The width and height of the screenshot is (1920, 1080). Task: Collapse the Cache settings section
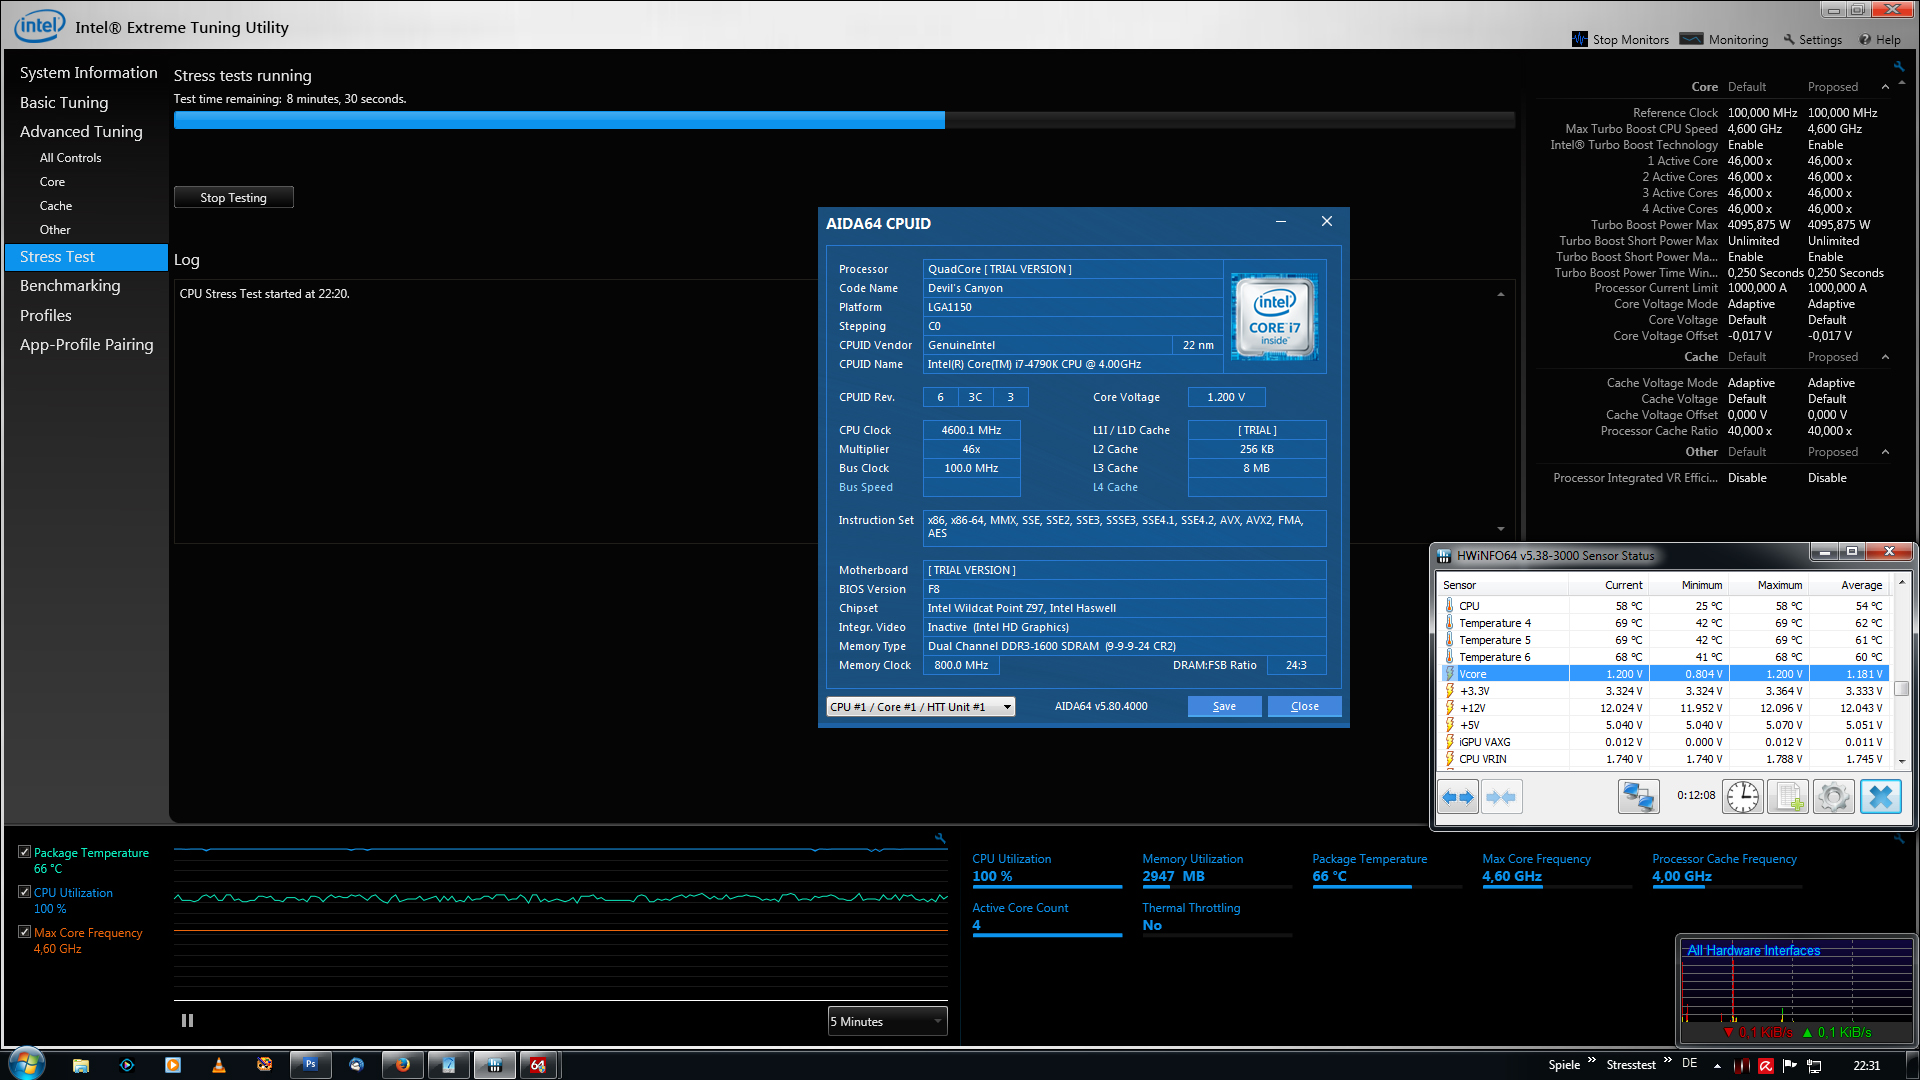click(x=1885, y=357)
